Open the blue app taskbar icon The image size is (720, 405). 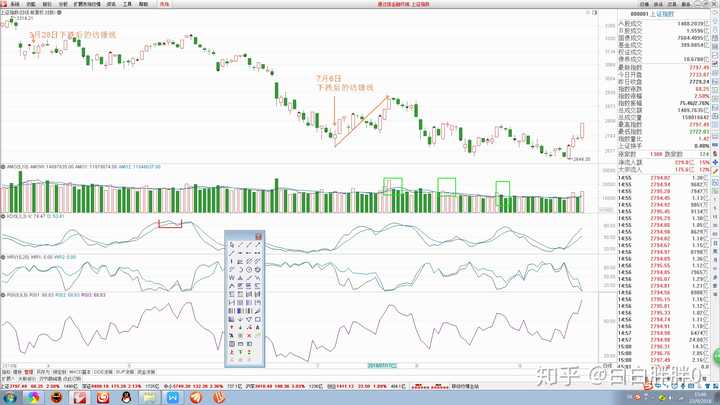pos(173,398)
